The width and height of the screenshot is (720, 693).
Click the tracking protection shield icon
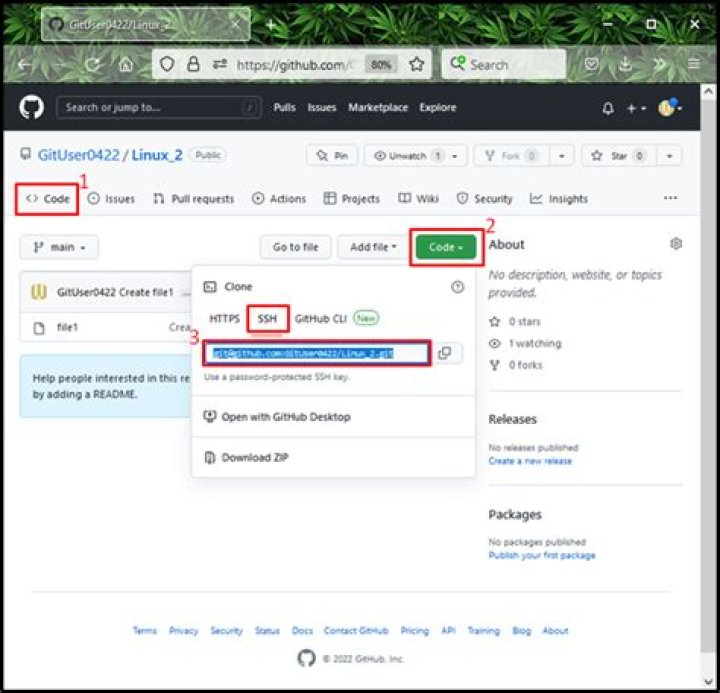pos(167,64)
